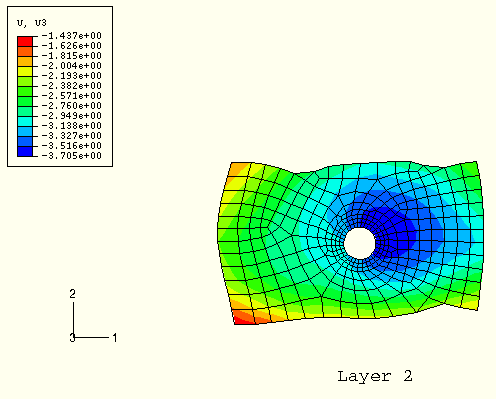Click the Layer 2 label
The image size is (496, 399).
tap(375, 376)
